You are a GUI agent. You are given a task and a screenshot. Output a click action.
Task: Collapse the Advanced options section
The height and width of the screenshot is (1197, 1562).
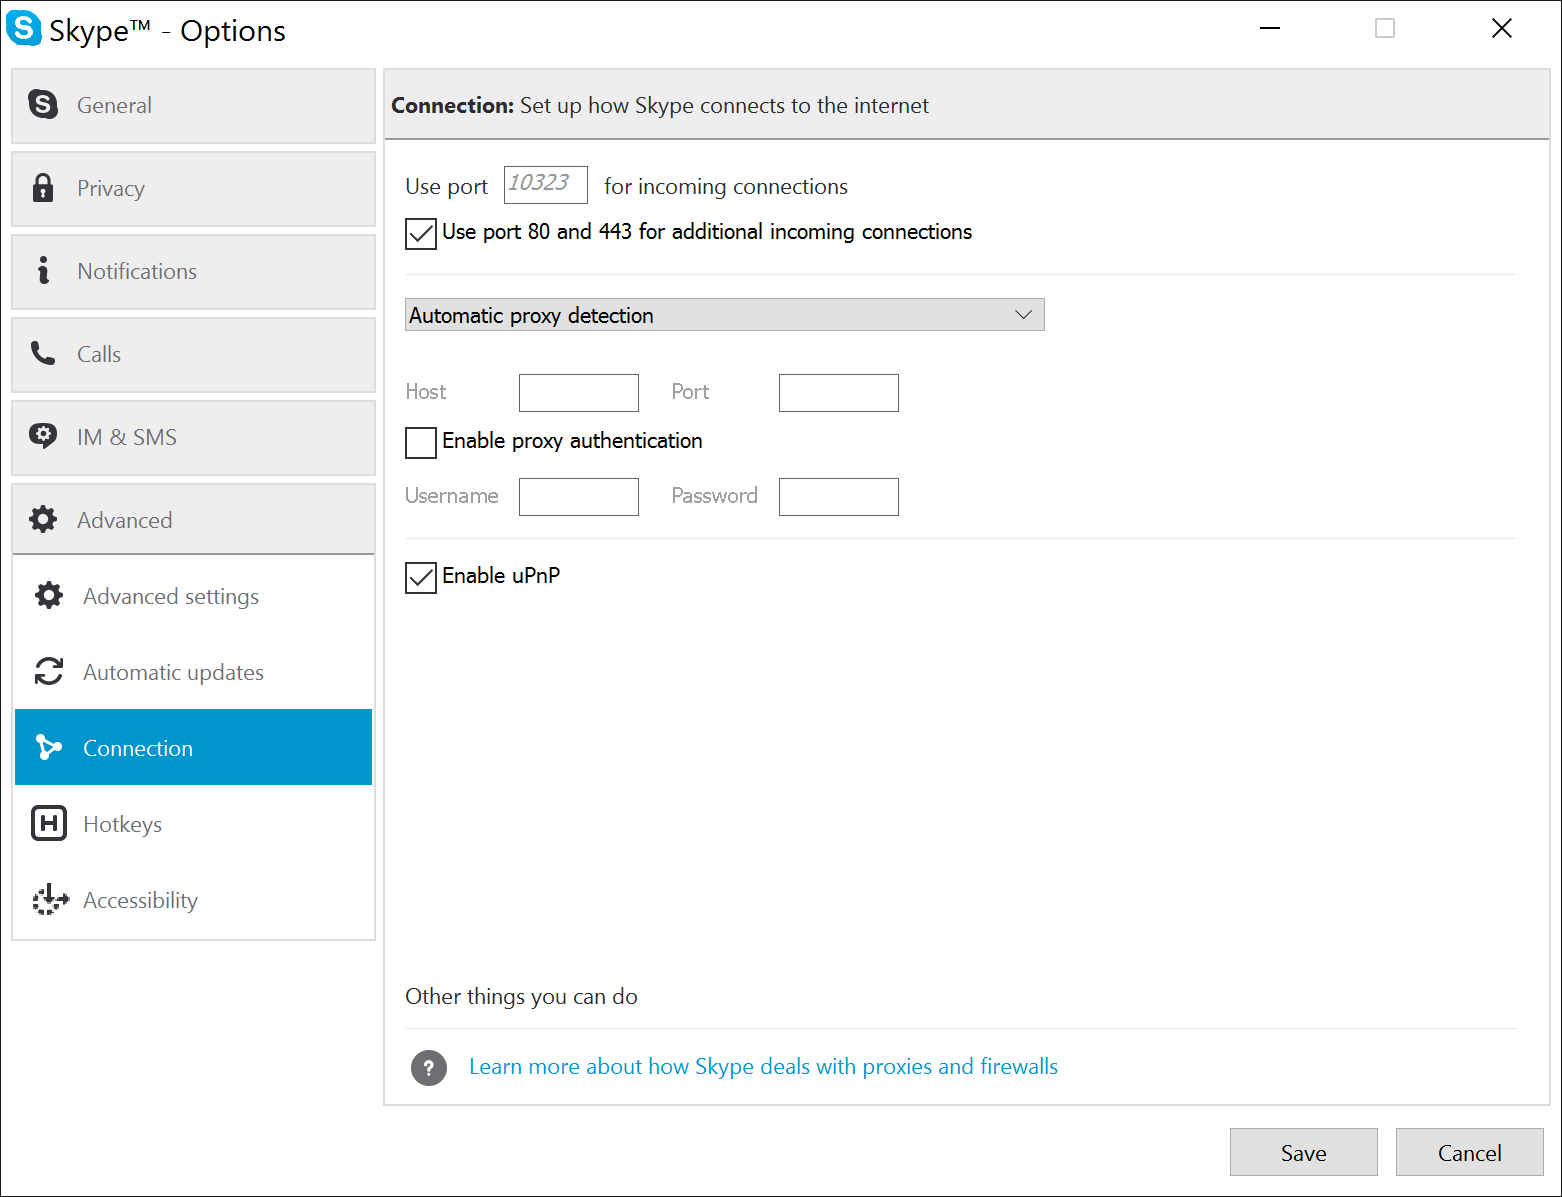pyautogui.click(x=193, y=519)
